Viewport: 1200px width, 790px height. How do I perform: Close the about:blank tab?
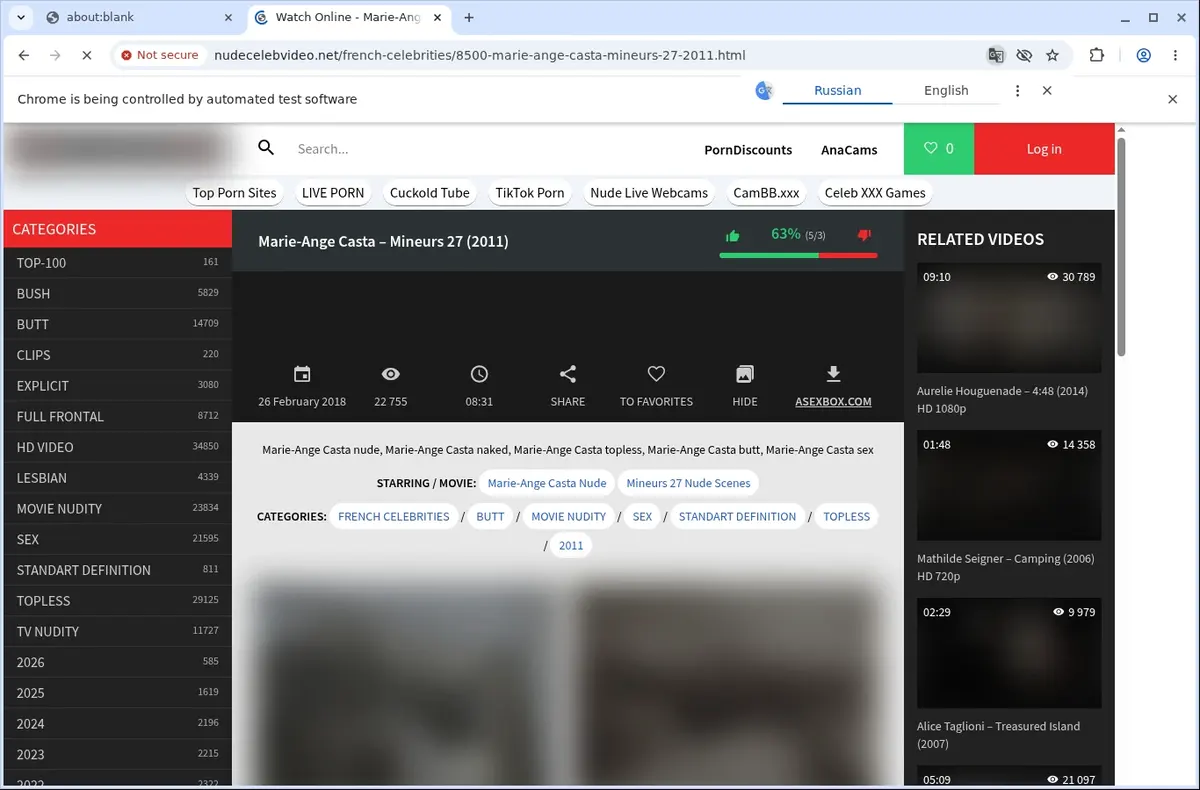click(x=228, y=17)
